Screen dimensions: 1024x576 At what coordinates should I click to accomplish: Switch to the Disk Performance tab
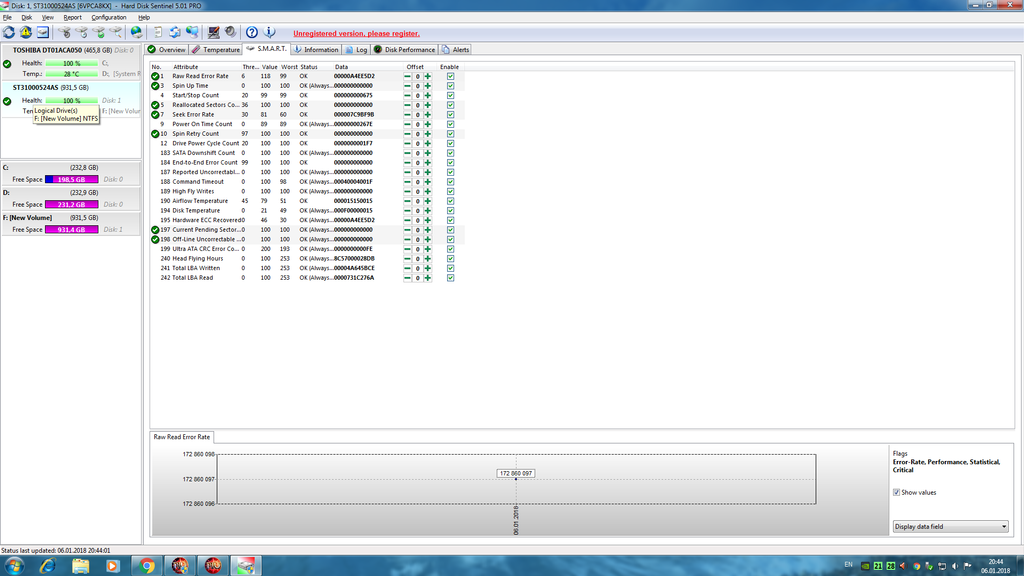[404, 50]
